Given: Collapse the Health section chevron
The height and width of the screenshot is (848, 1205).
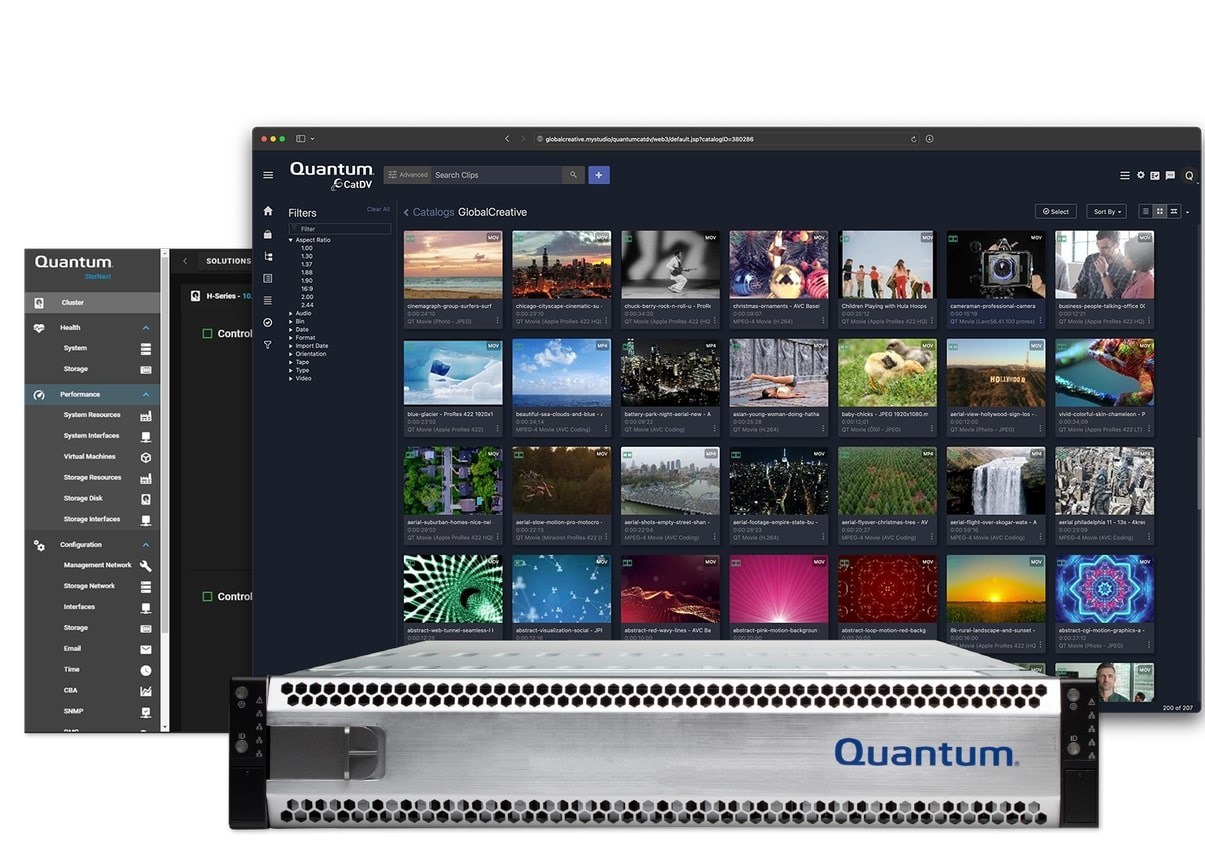Looking at the screenshot, I should pos(146,328).
